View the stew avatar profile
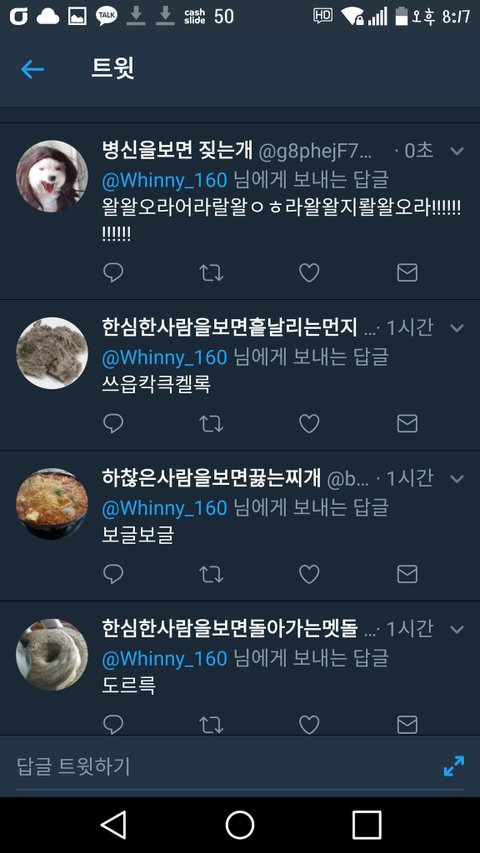This screenshot has width=480, height=853. 52,504
